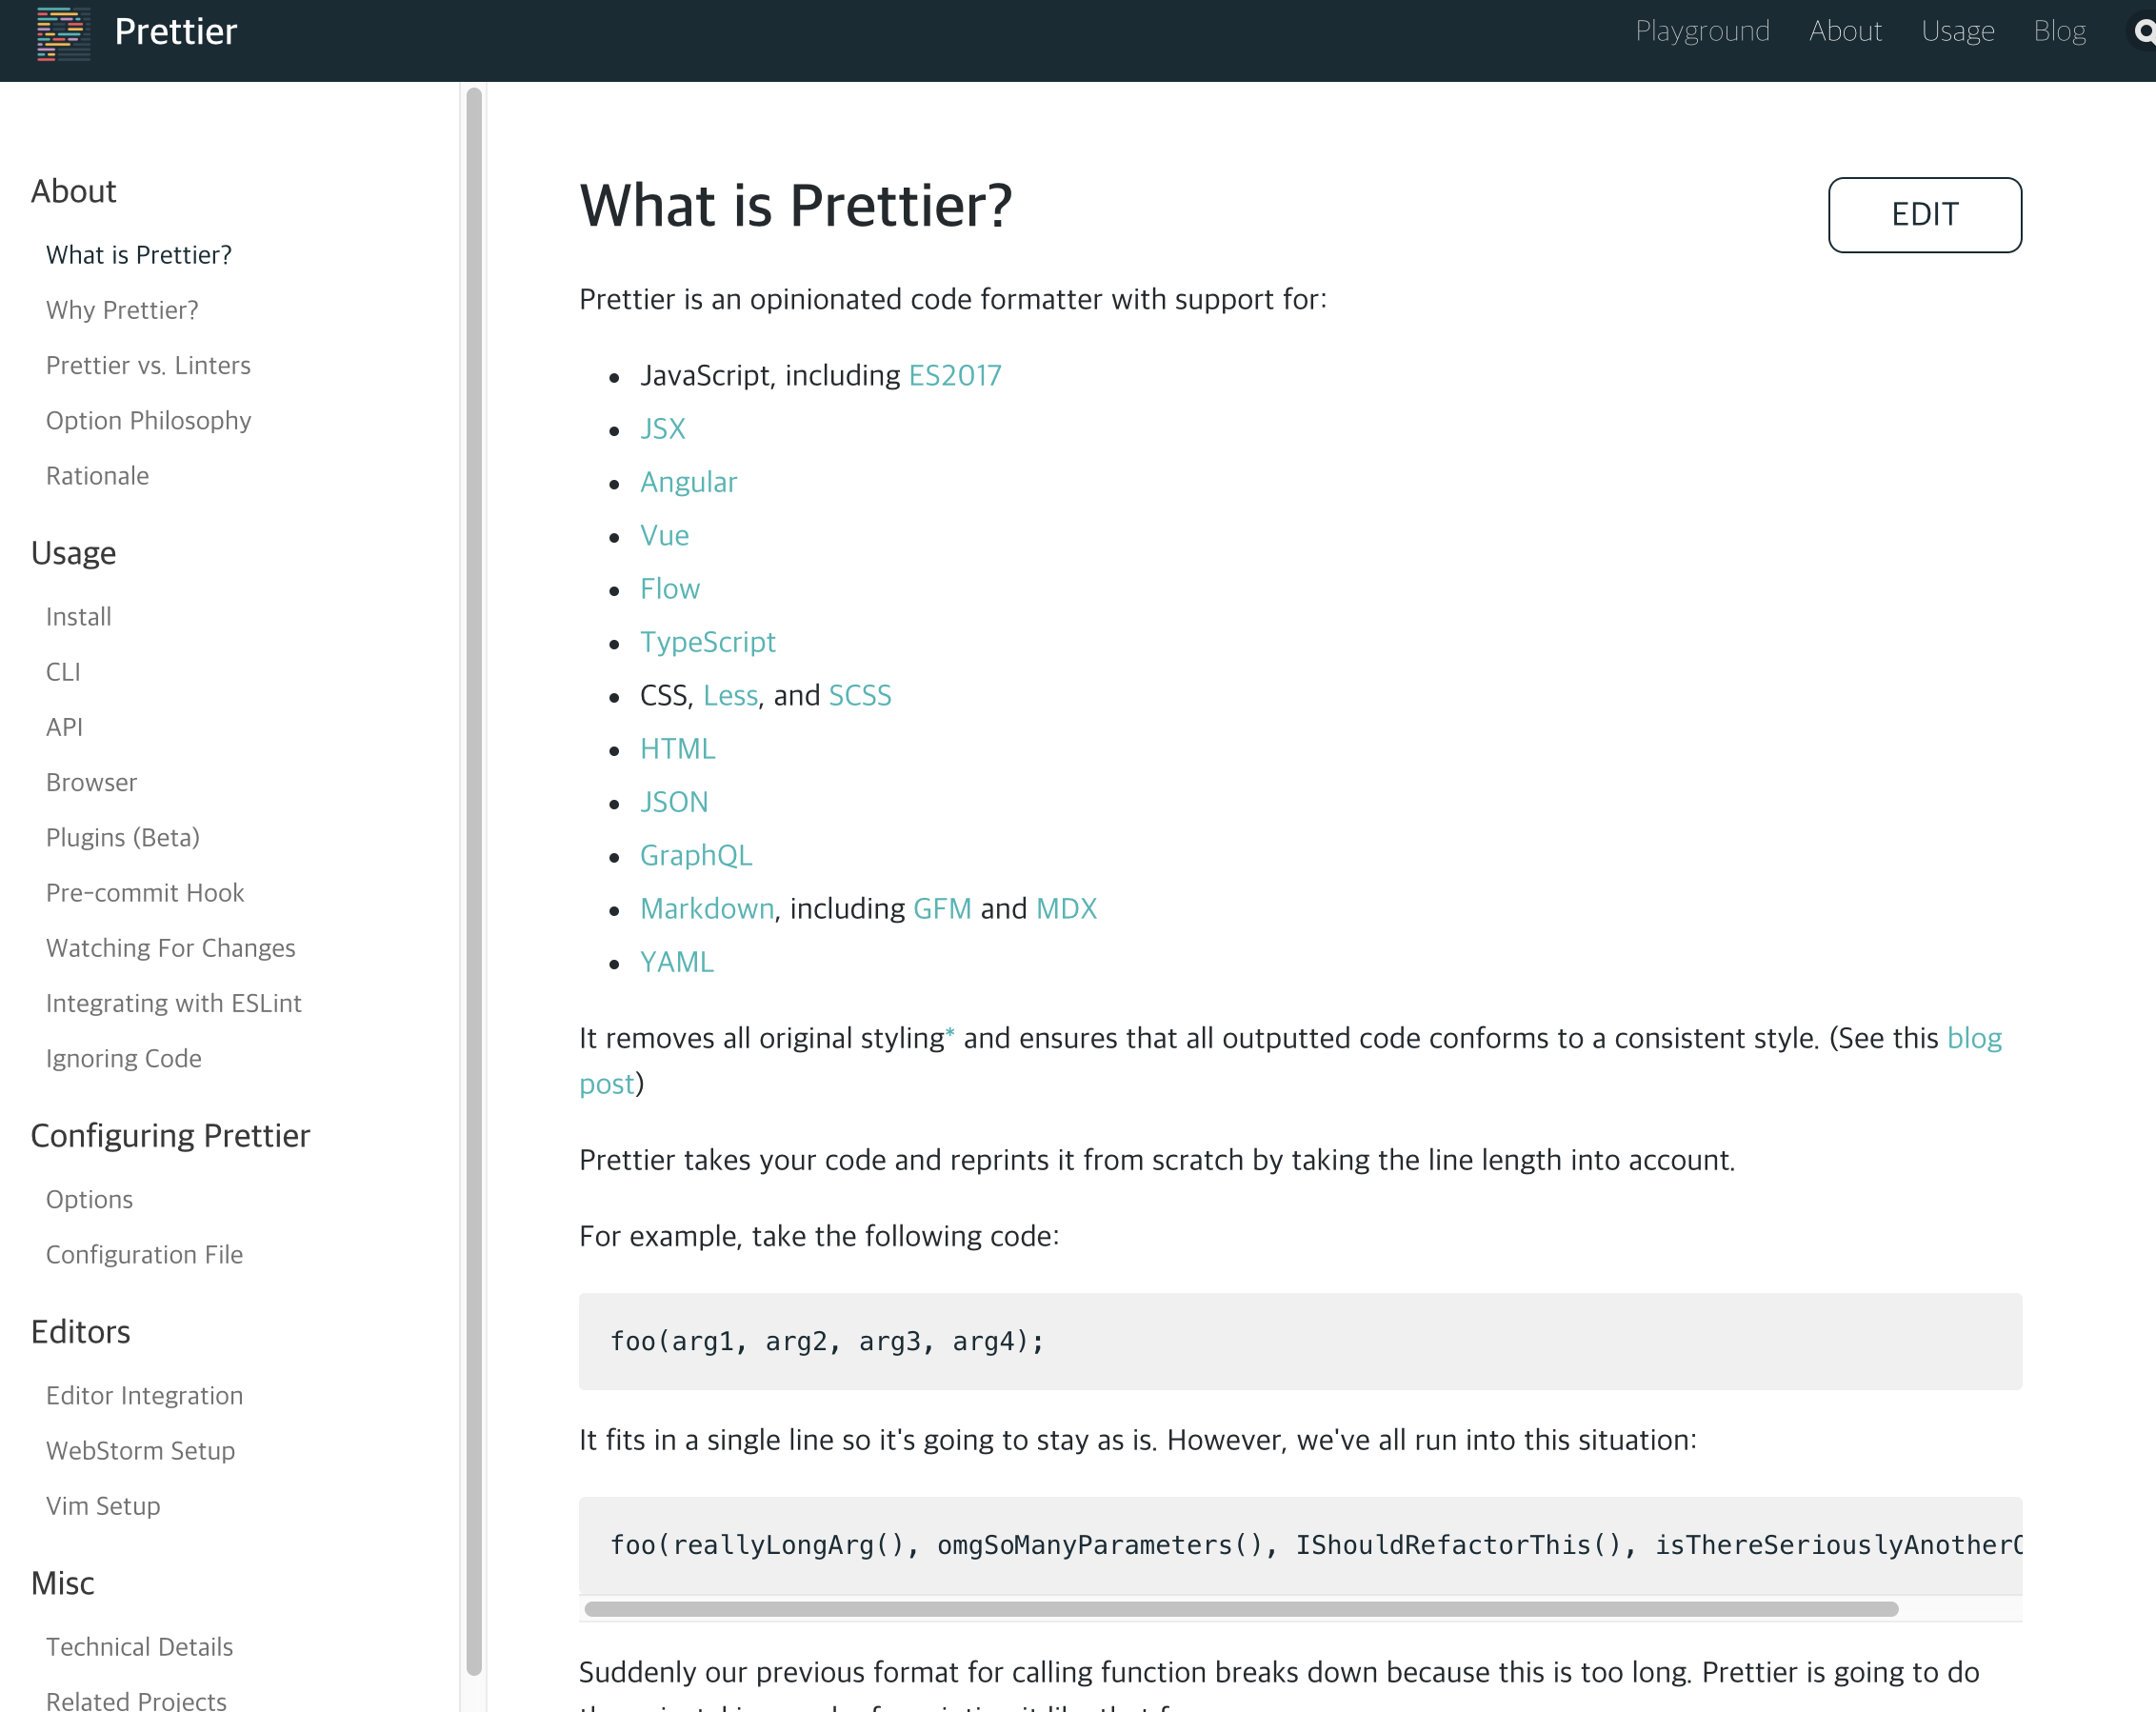The height and width of the screenshot is (1712, 2156).
Task: Click the blog post link
Action: pyautogui.click(x=1973, y=1038)
